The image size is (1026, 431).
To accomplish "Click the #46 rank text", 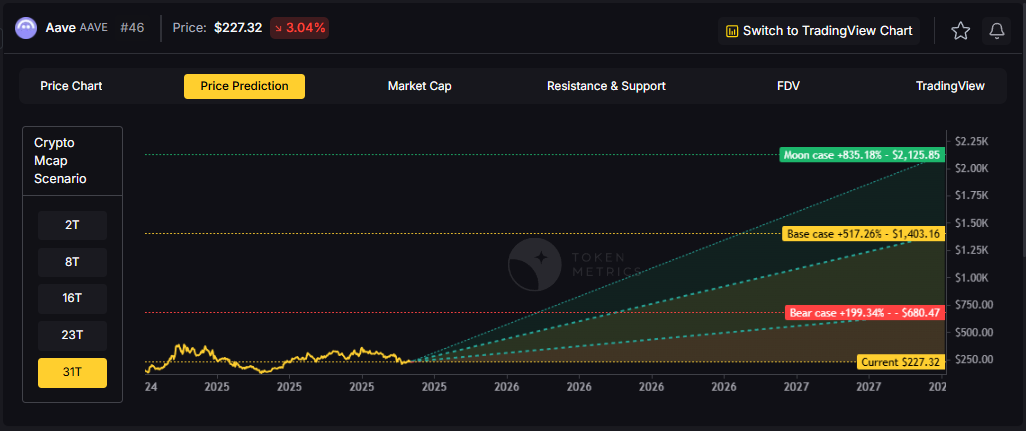I will (132, 28).
